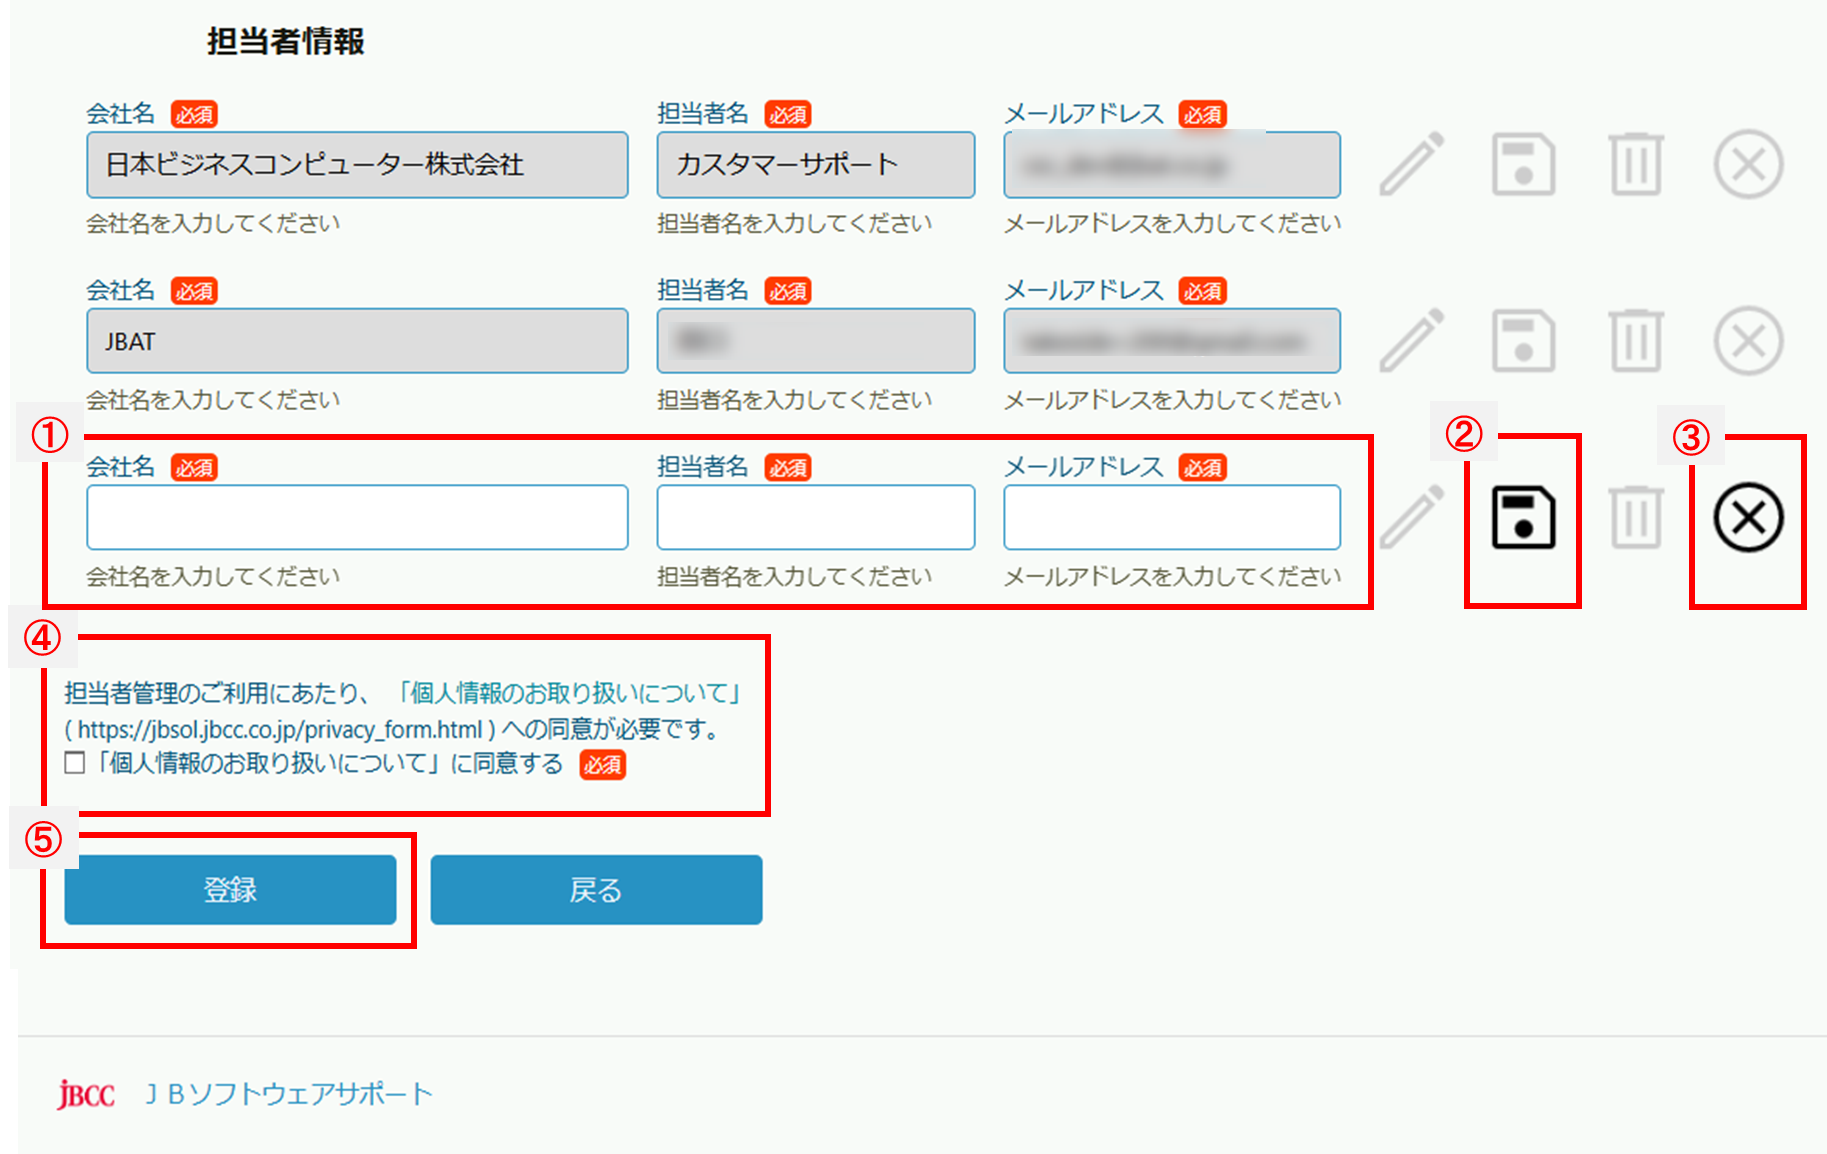Click the 担当者名 field containing カスタマーサポート
This screenshot has width=1827, height=1154.
tap(816, 164)
